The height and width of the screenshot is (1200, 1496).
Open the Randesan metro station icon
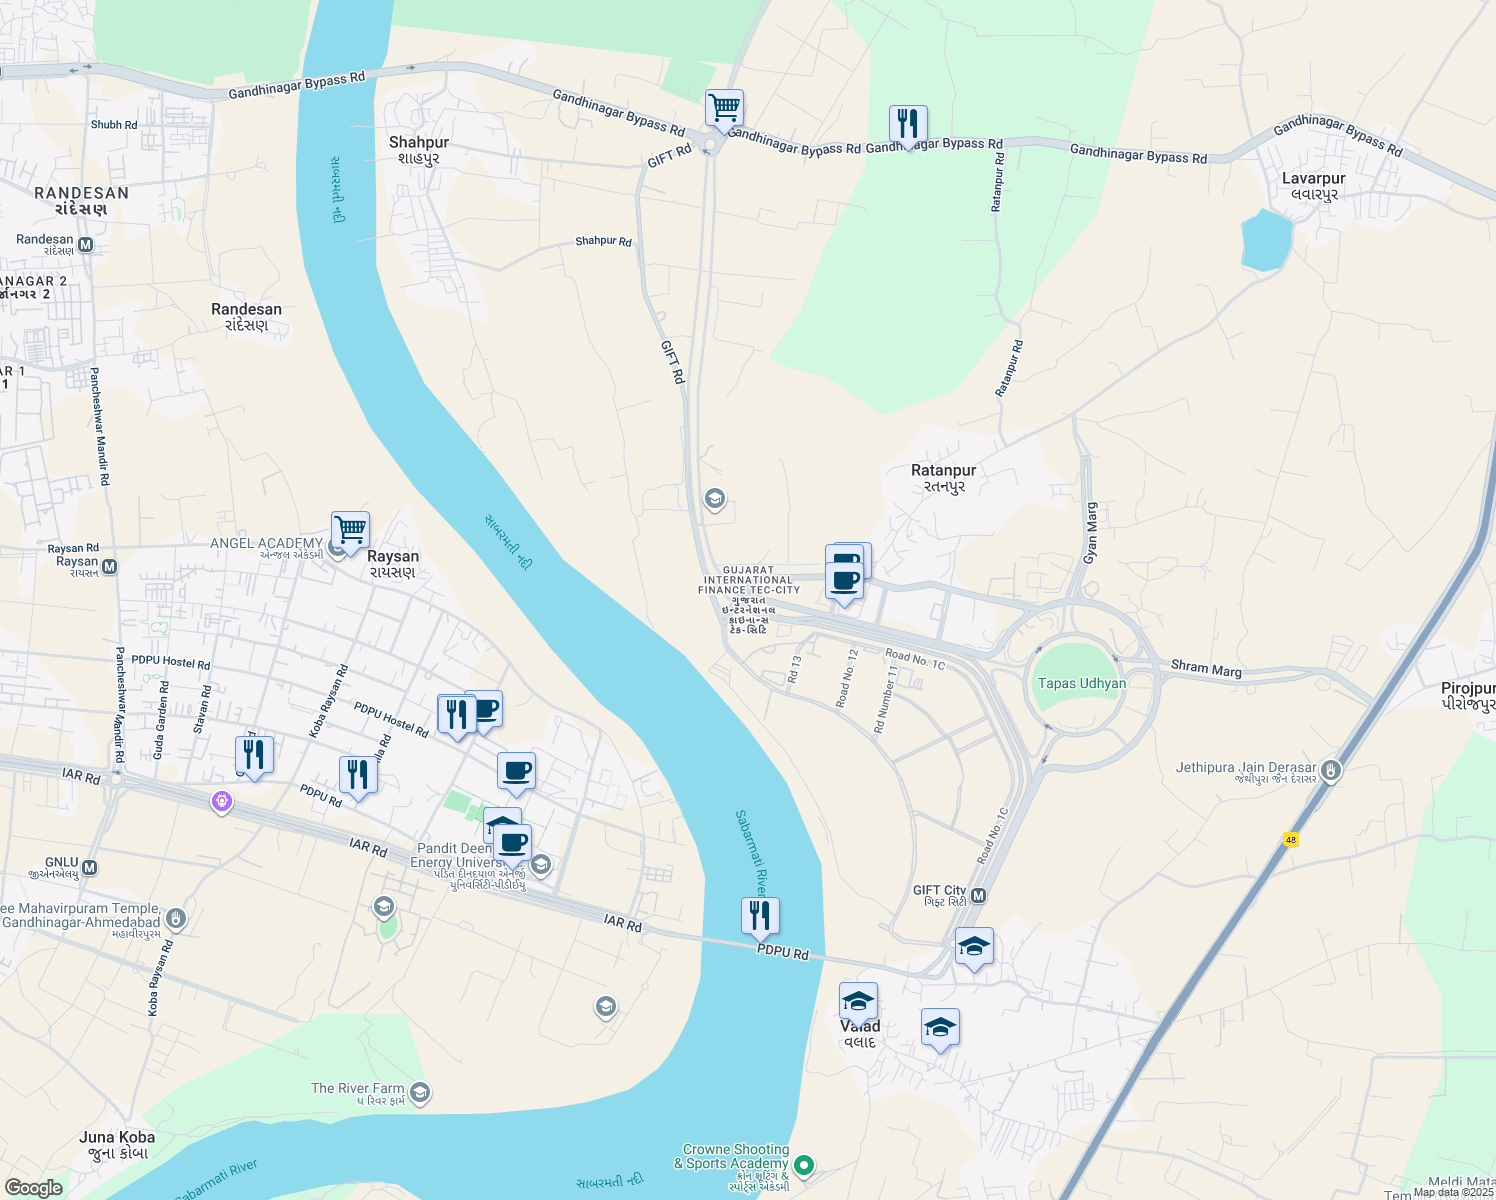(x=86, y=244)
